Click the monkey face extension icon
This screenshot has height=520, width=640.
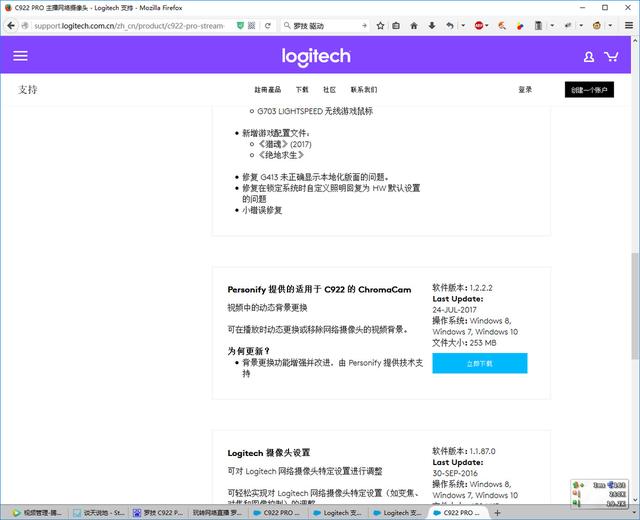(x=596, y=26)
